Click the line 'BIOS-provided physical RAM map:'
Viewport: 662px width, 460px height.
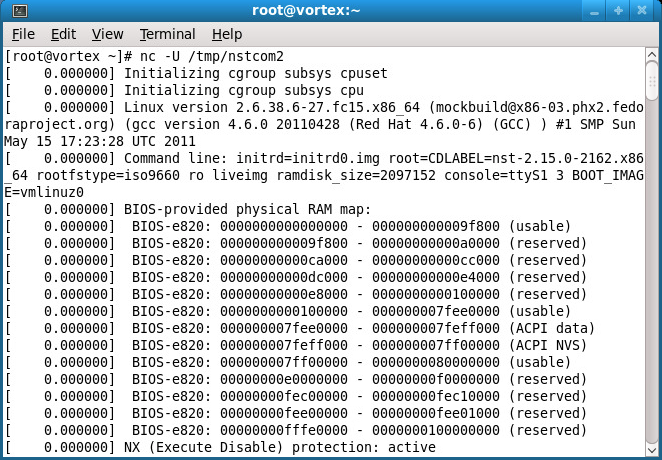point(247,209)
